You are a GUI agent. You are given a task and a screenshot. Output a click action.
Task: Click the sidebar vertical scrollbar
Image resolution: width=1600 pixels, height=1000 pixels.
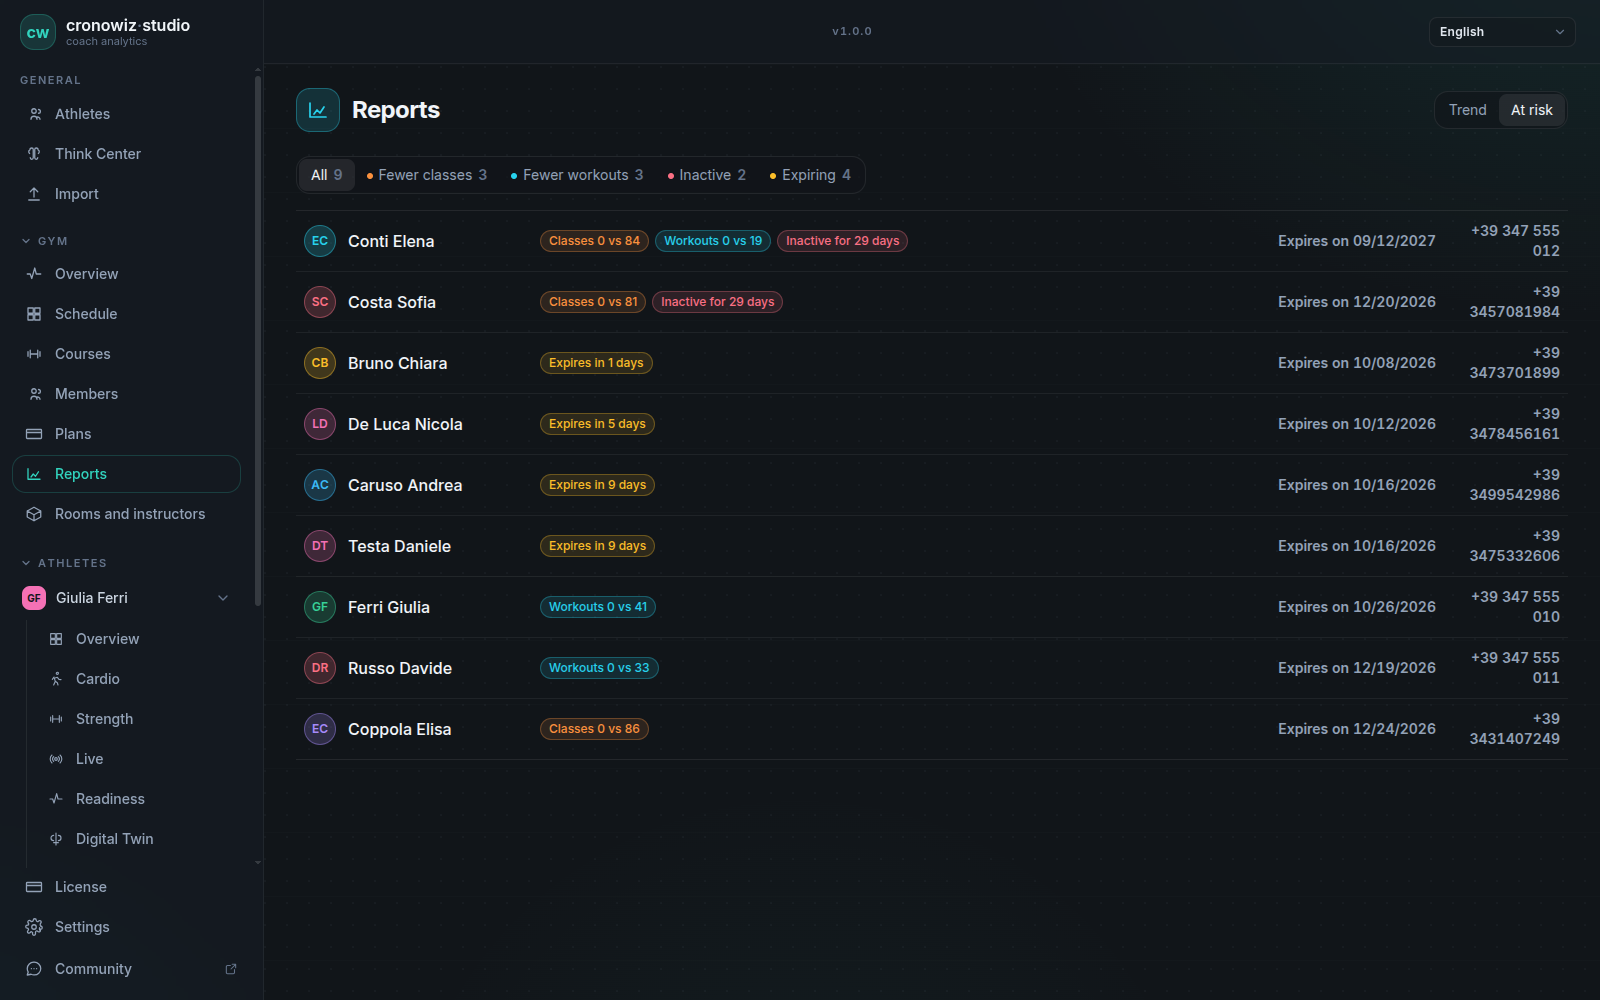(258, 340)
